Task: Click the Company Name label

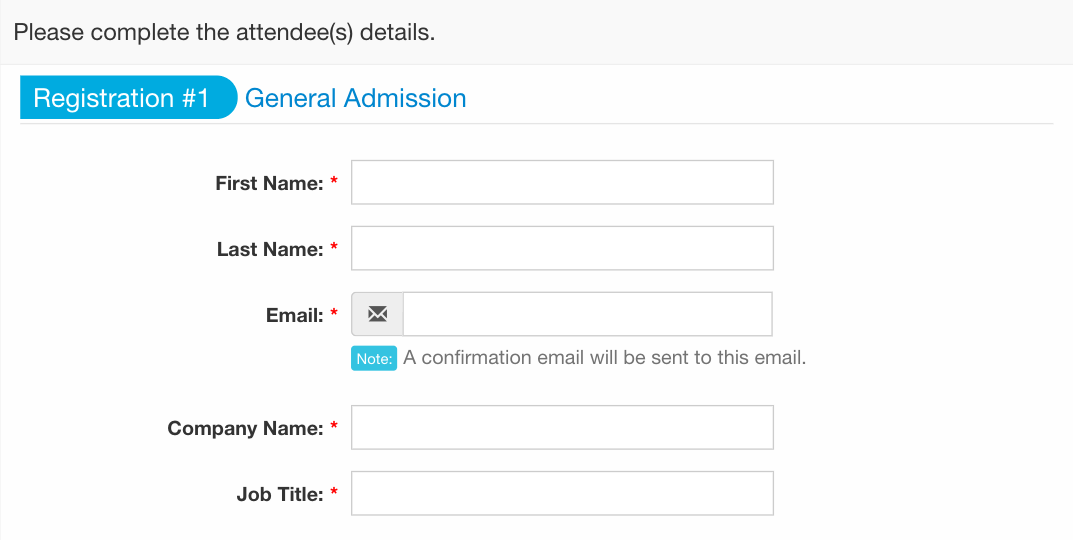Action: (x=245, y=428)
